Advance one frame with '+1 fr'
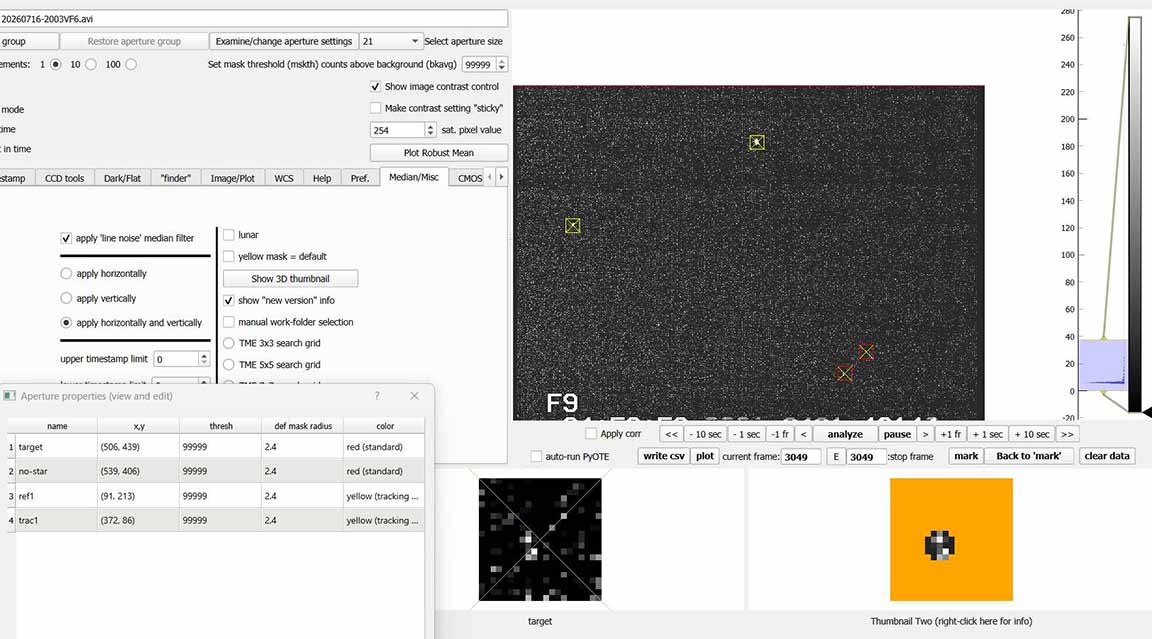 [951, 434]
